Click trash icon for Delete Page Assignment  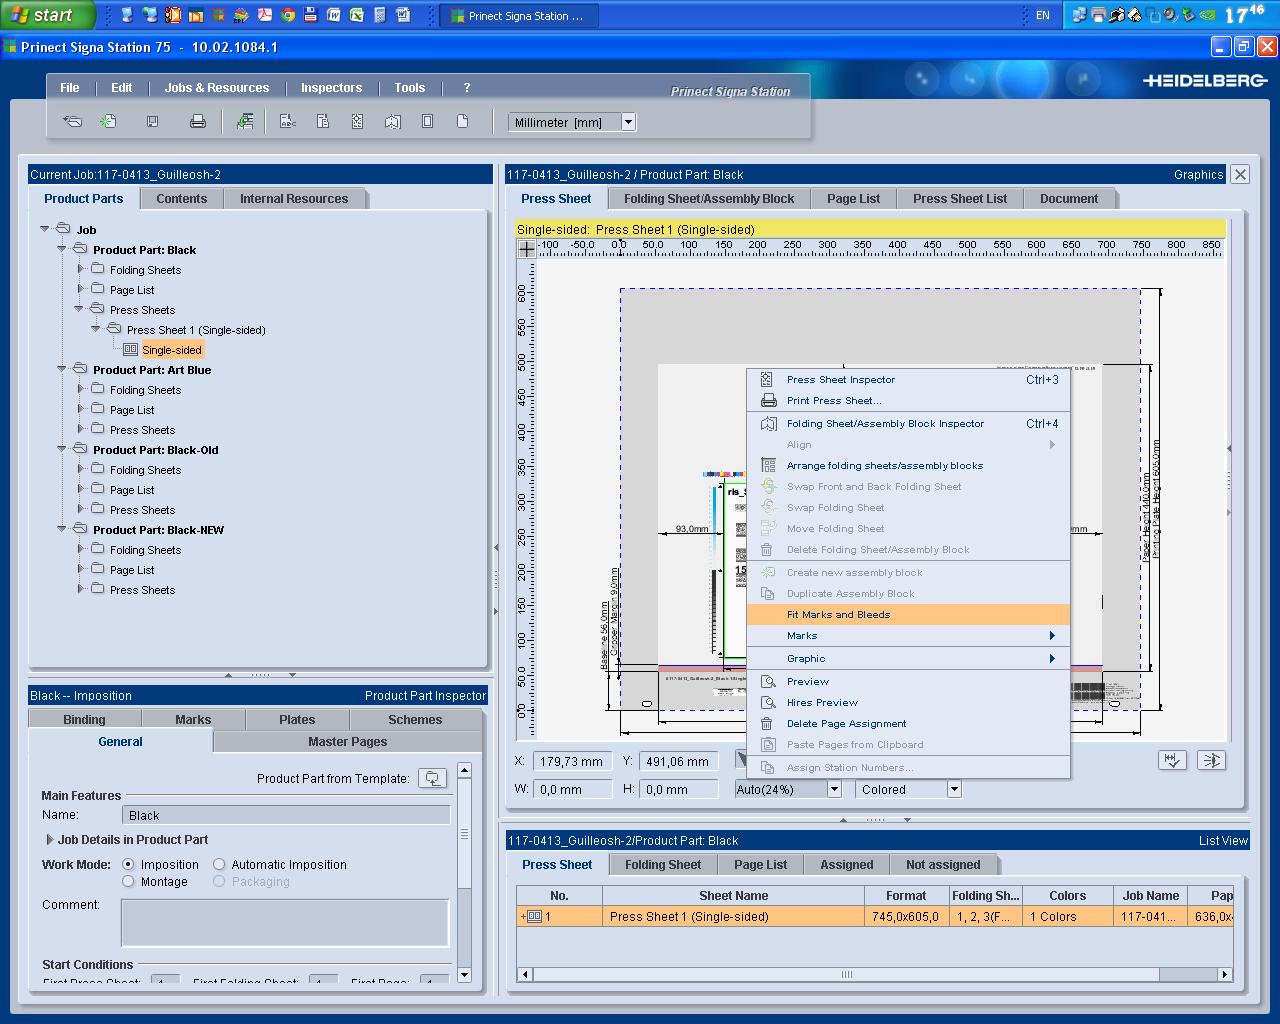(x=768, y=724)
